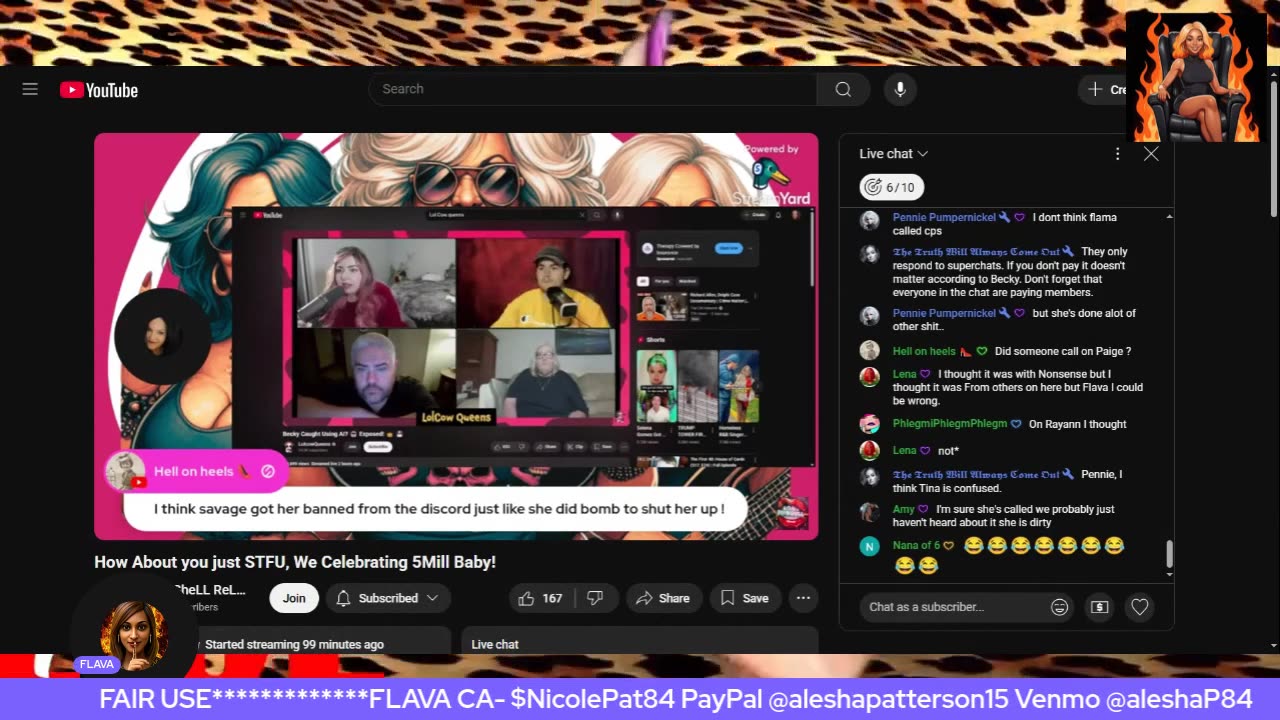Click the Hell on heels avatar in chat

click(870, 351)
